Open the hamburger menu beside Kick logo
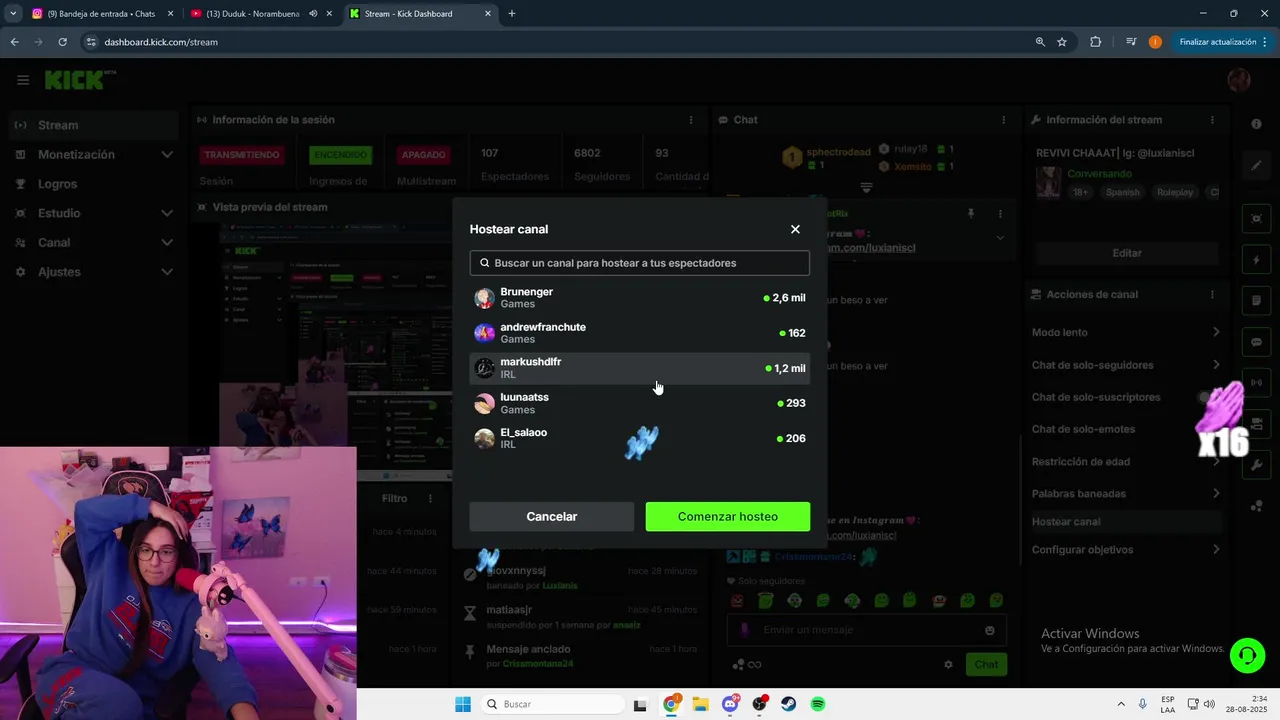The width and height of the screenshot is (1280, 720). pos(23,80)
